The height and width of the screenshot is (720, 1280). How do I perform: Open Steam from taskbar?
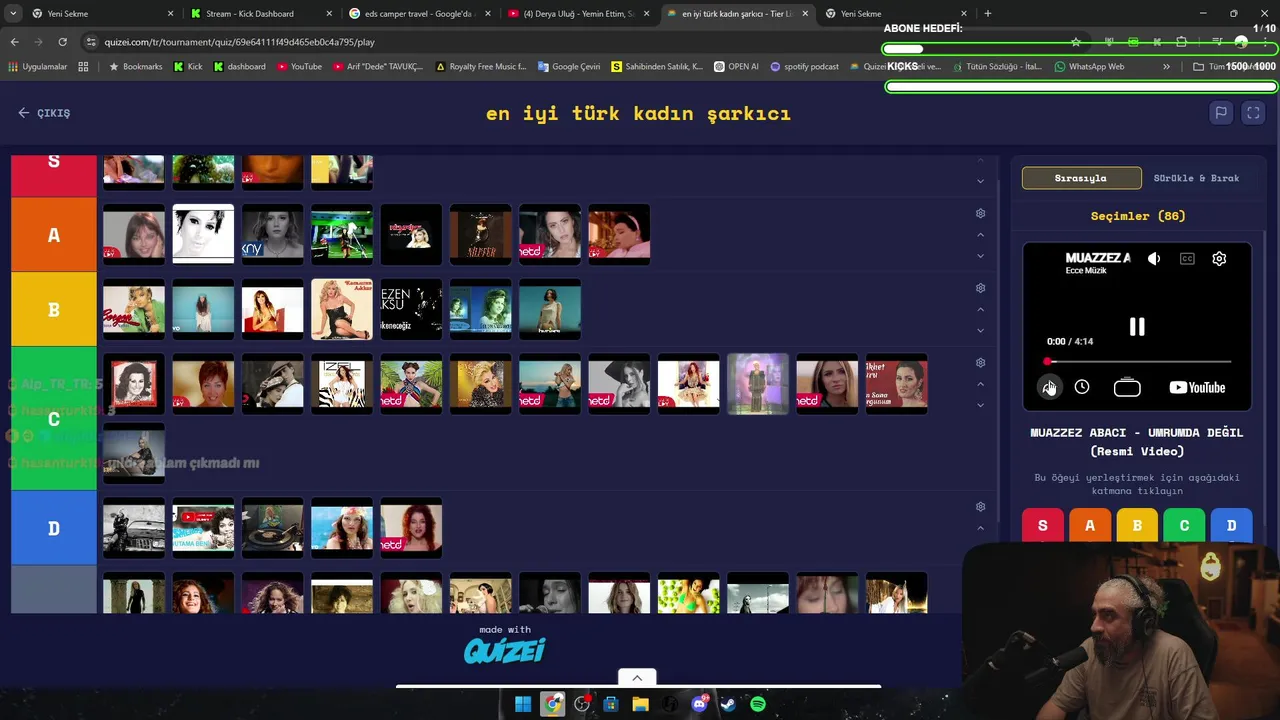[x=728, y=704]
